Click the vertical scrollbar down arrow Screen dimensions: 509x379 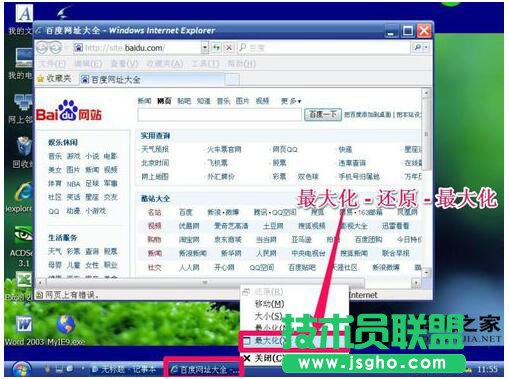(426, 272)
